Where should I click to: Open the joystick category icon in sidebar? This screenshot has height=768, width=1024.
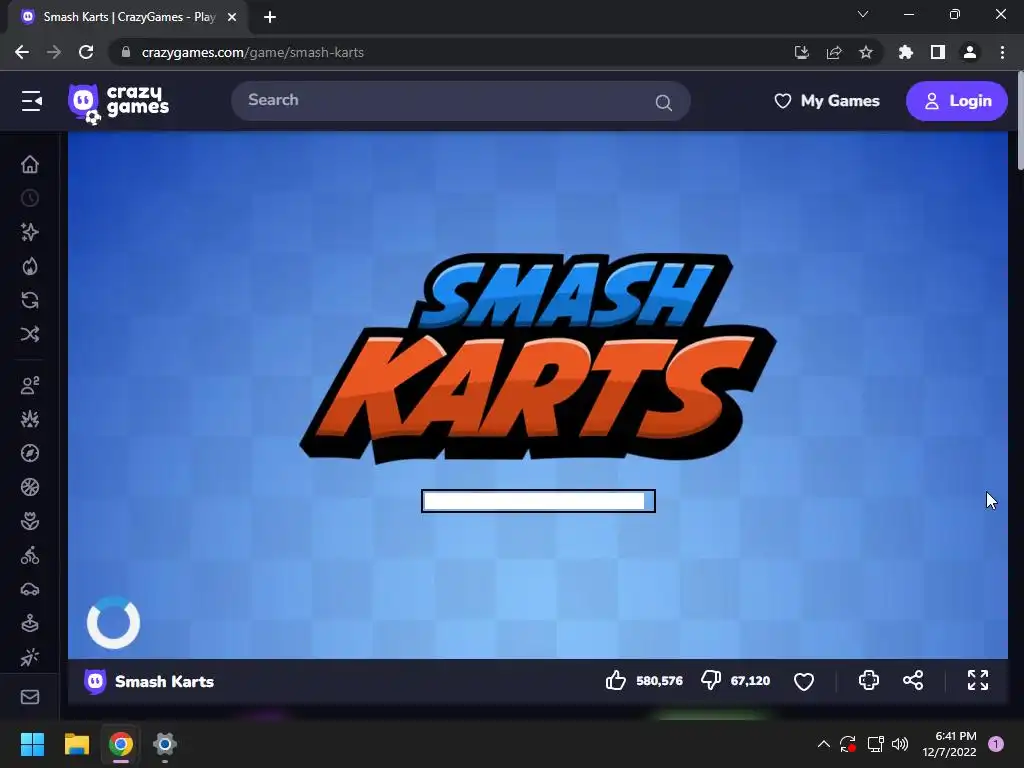[x=30, y=623]
